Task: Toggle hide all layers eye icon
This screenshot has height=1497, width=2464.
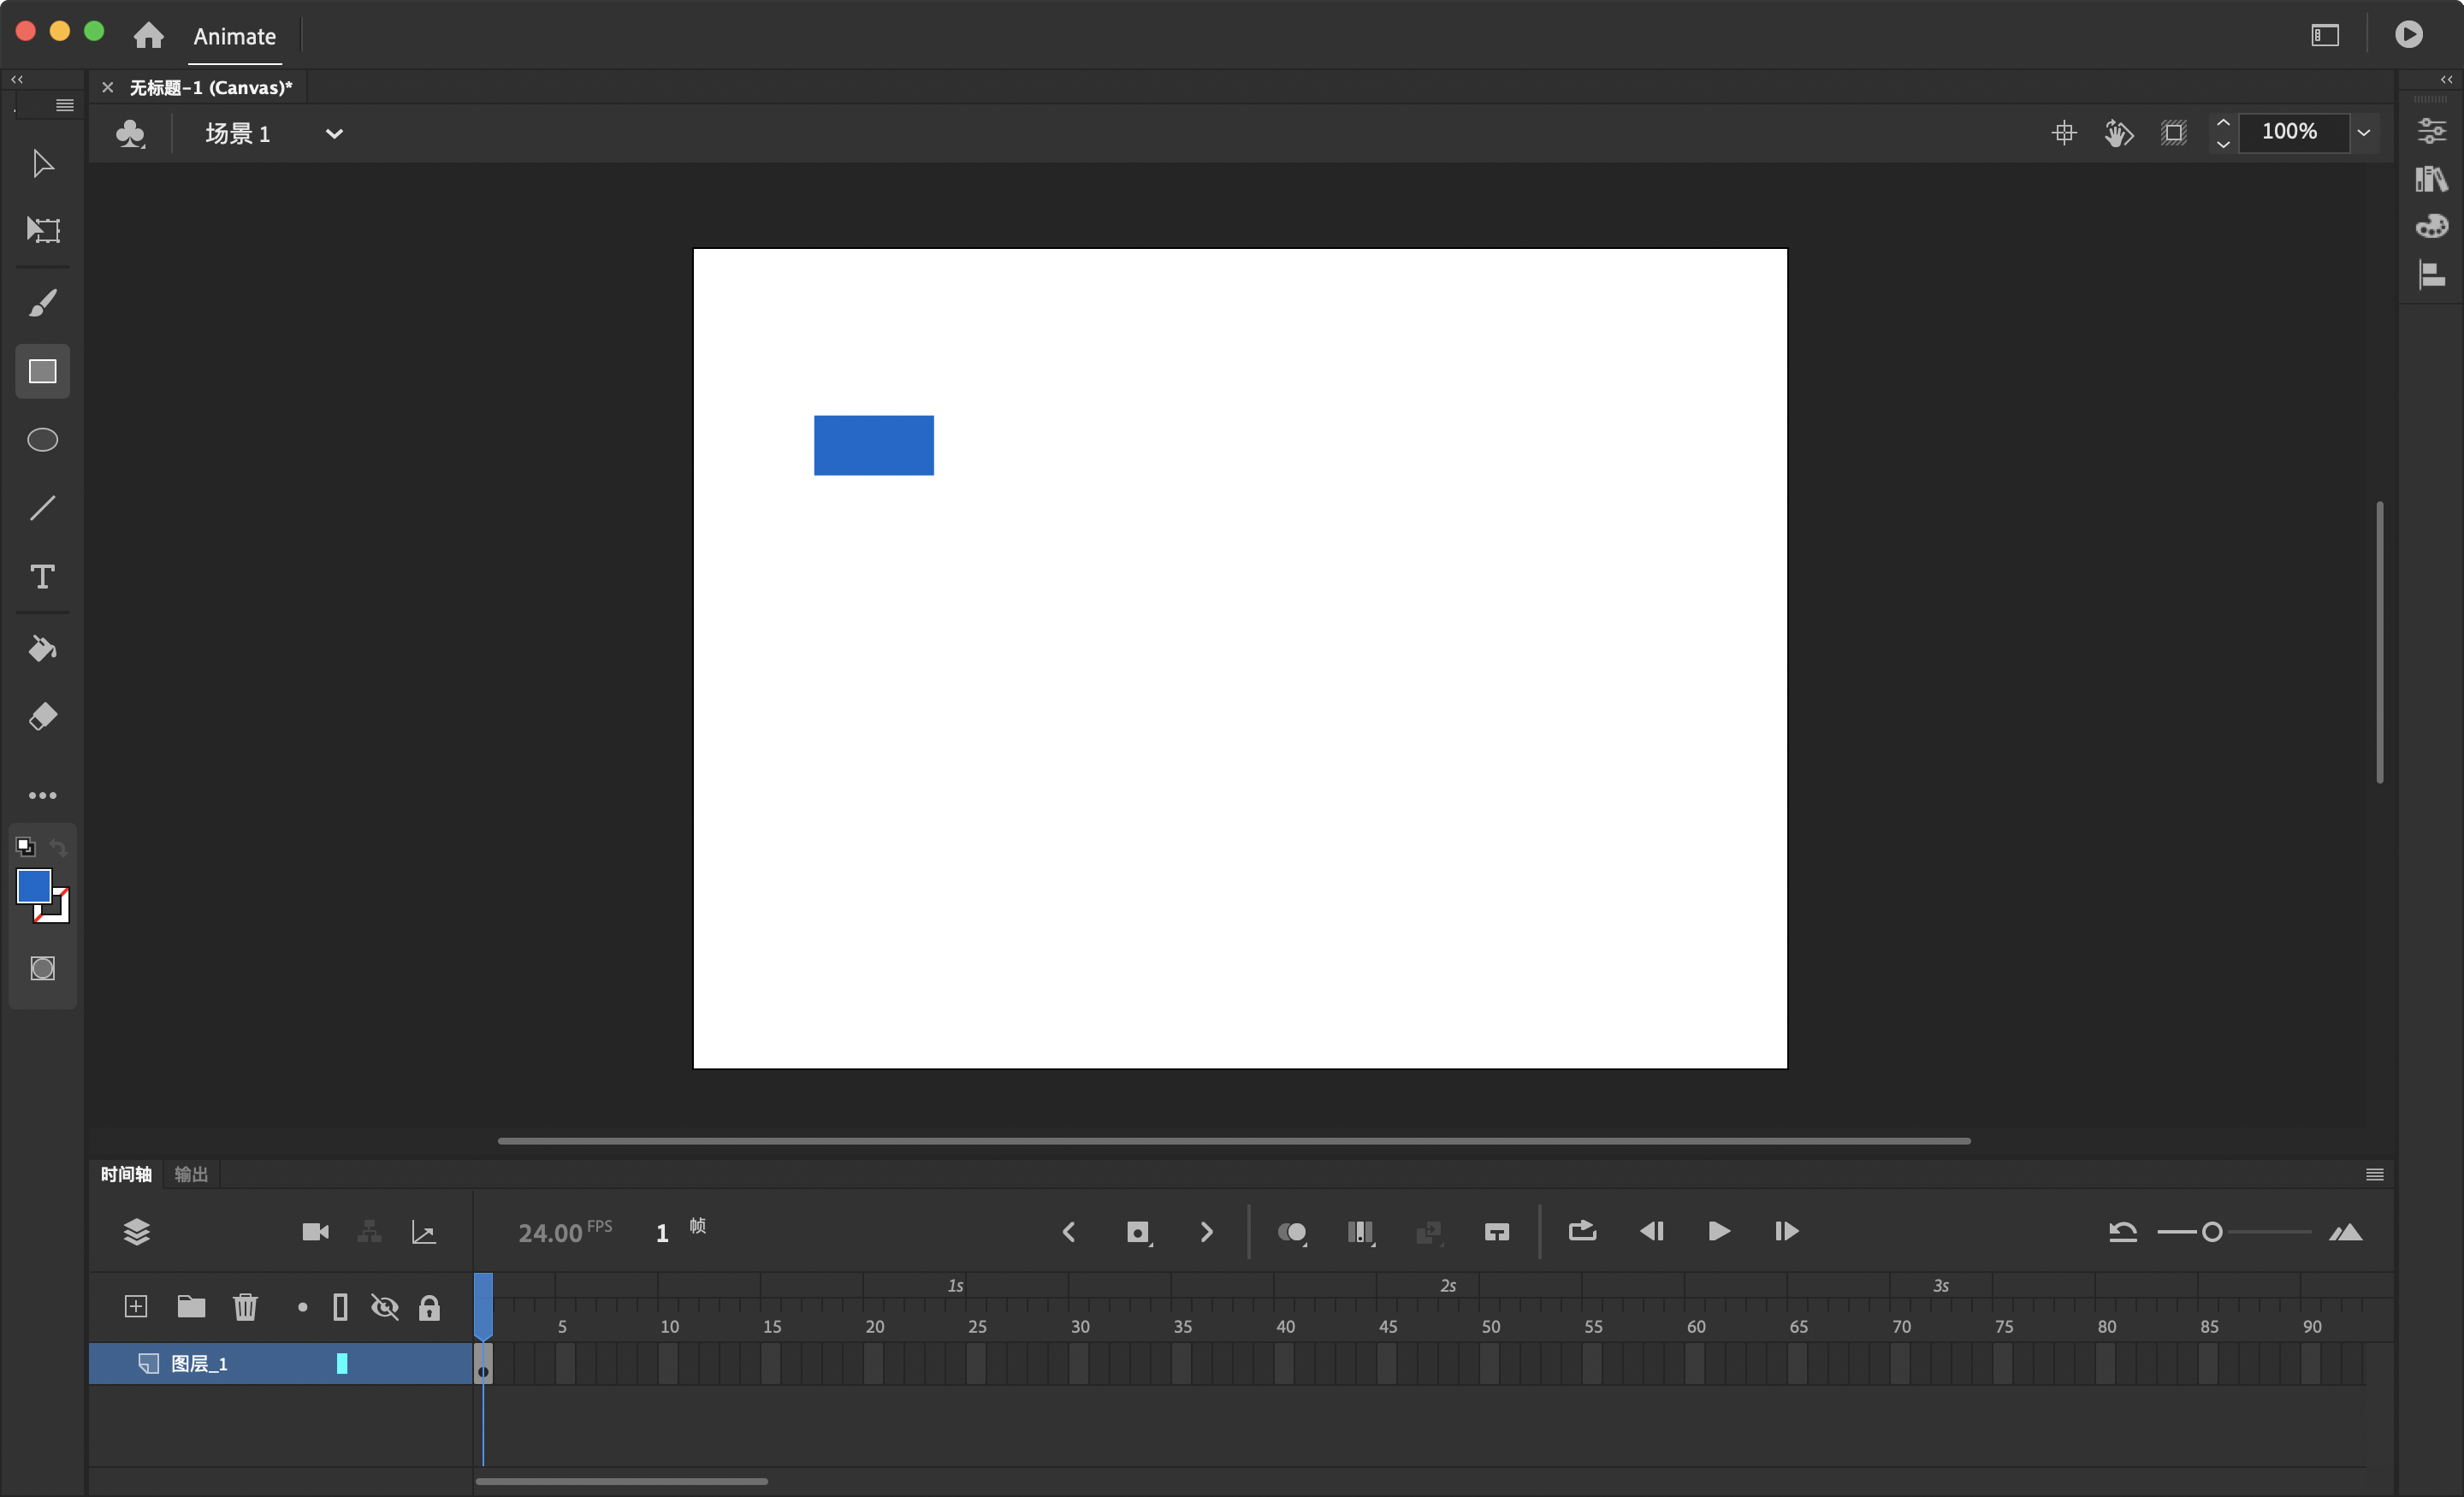Action: (x=385, y=1307)
